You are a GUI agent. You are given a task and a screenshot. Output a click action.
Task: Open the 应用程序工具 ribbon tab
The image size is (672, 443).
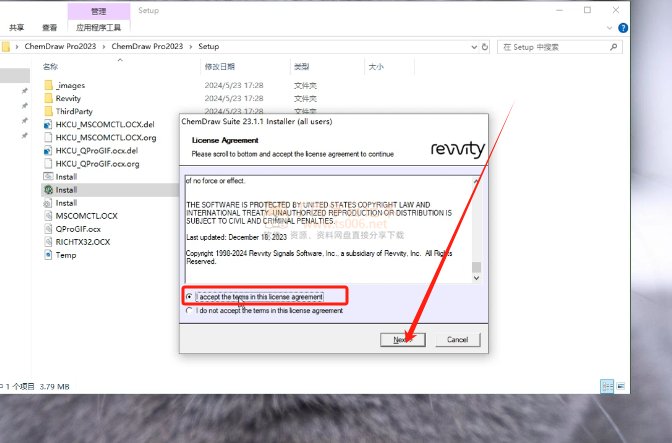coord(99,28)
